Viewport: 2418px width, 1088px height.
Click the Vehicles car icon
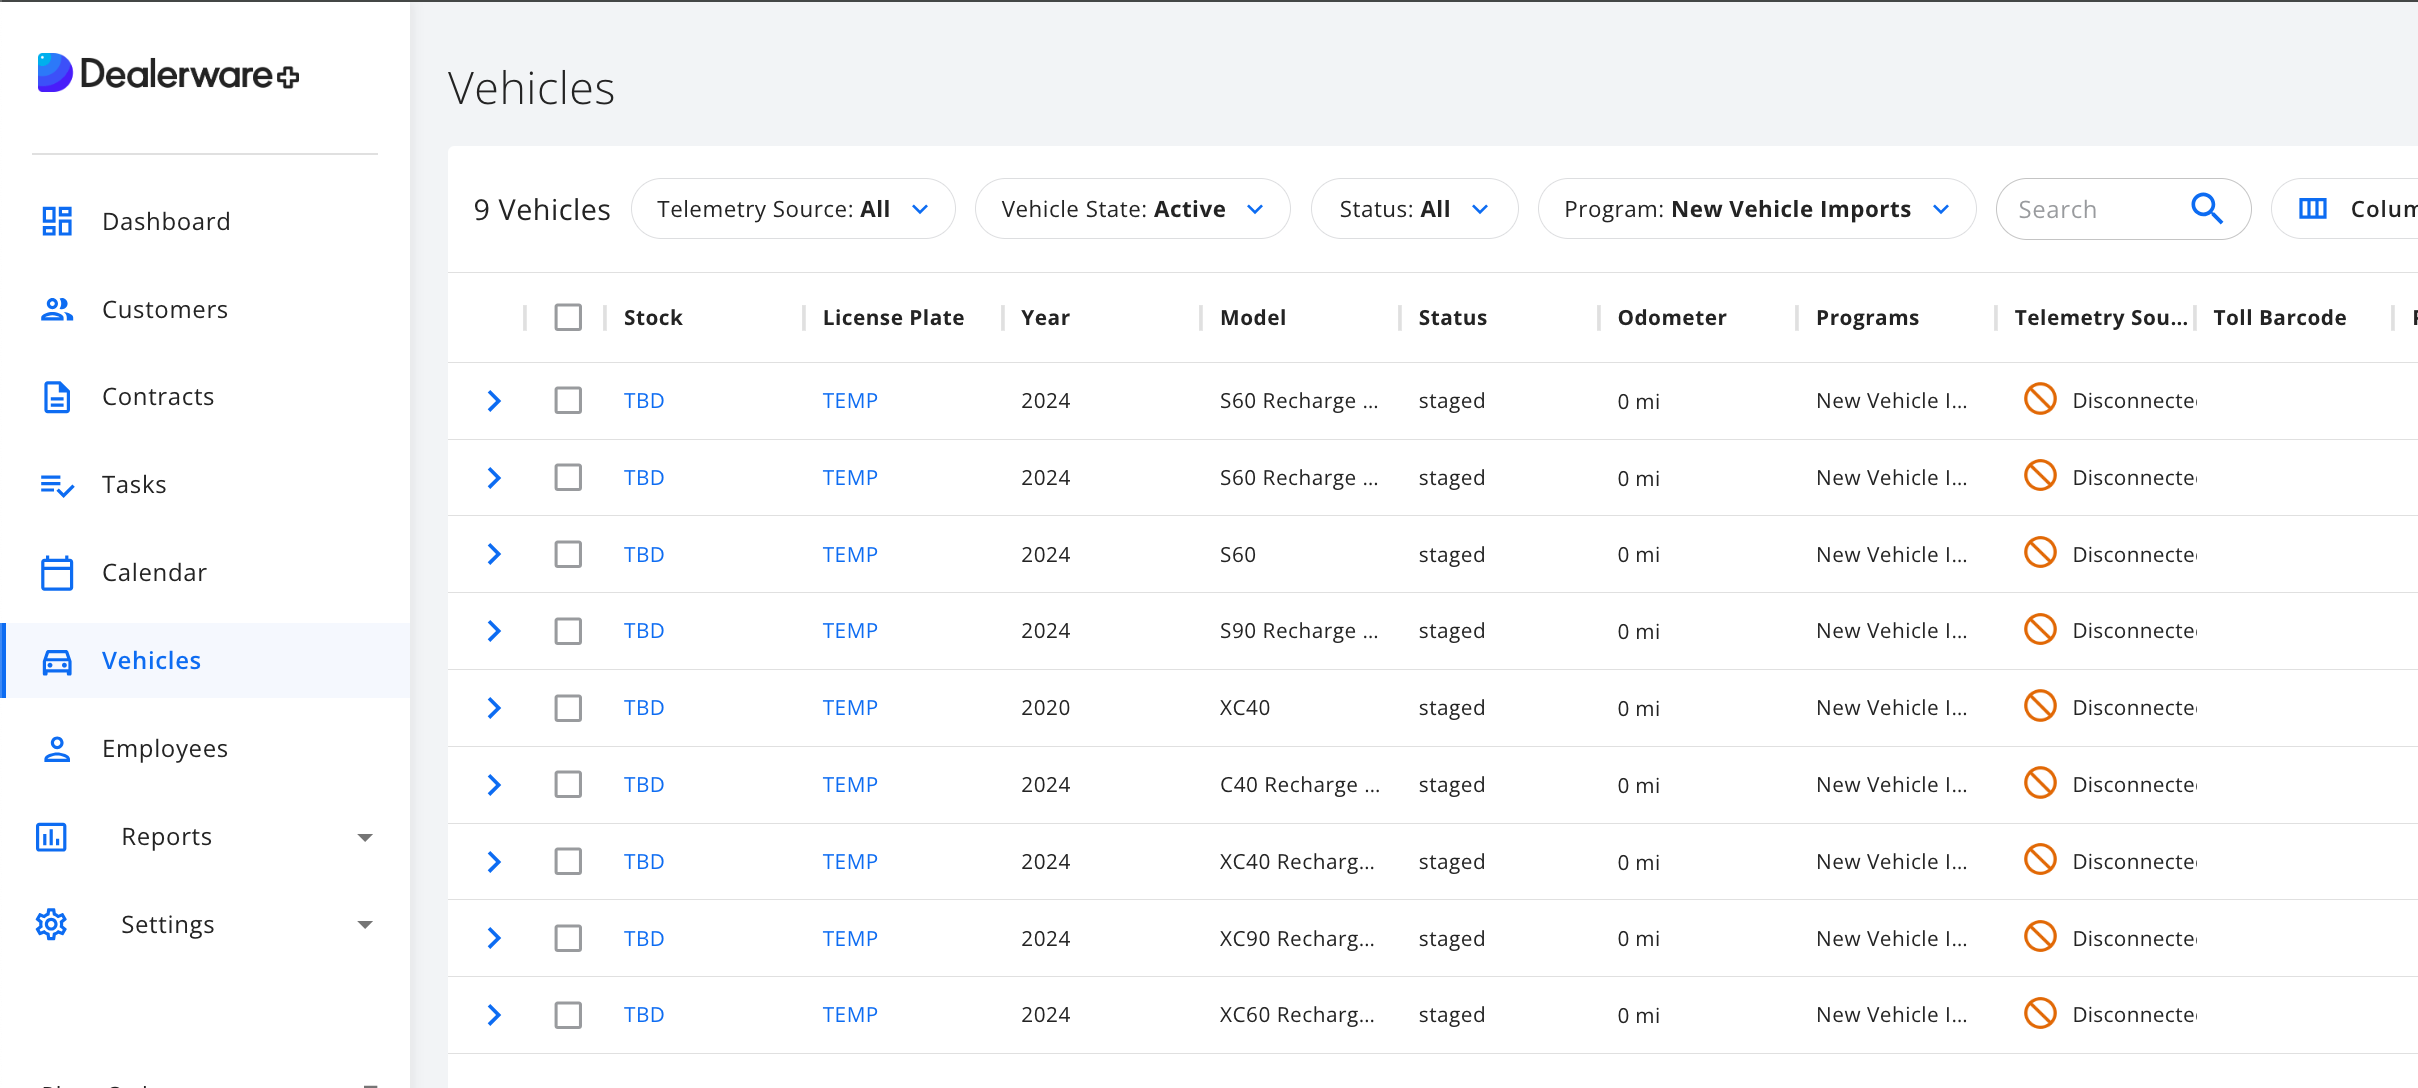point(57,661)
